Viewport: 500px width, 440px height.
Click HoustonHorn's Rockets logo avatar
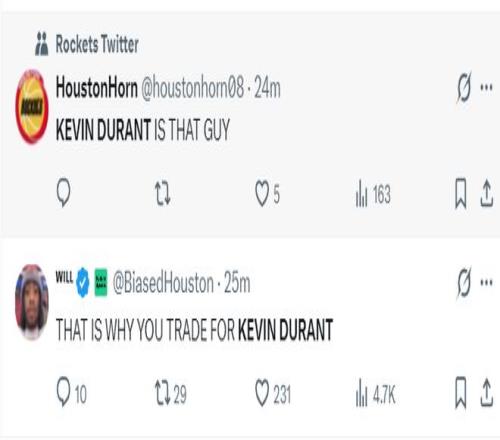(x=32, y=107)
